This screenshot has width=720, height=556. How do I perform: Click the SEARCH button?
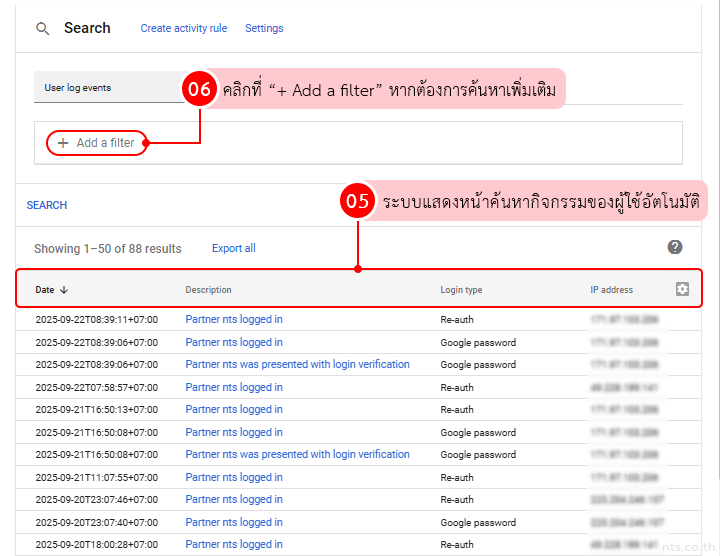pyautogui.click(x=47, y=205)
